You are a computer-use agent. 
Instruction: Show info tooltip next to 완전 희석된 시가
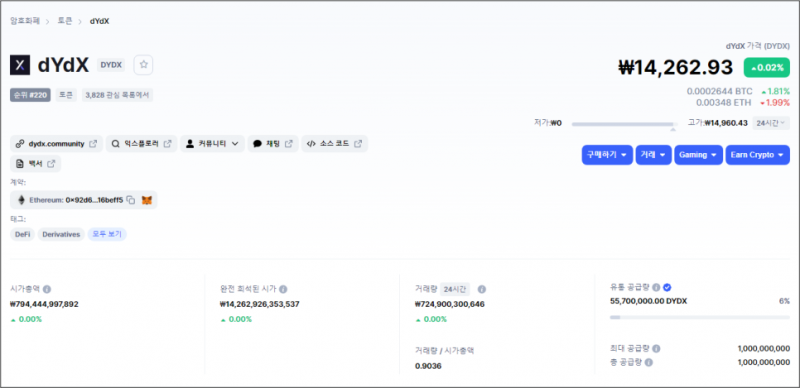[x=283, y=289]
